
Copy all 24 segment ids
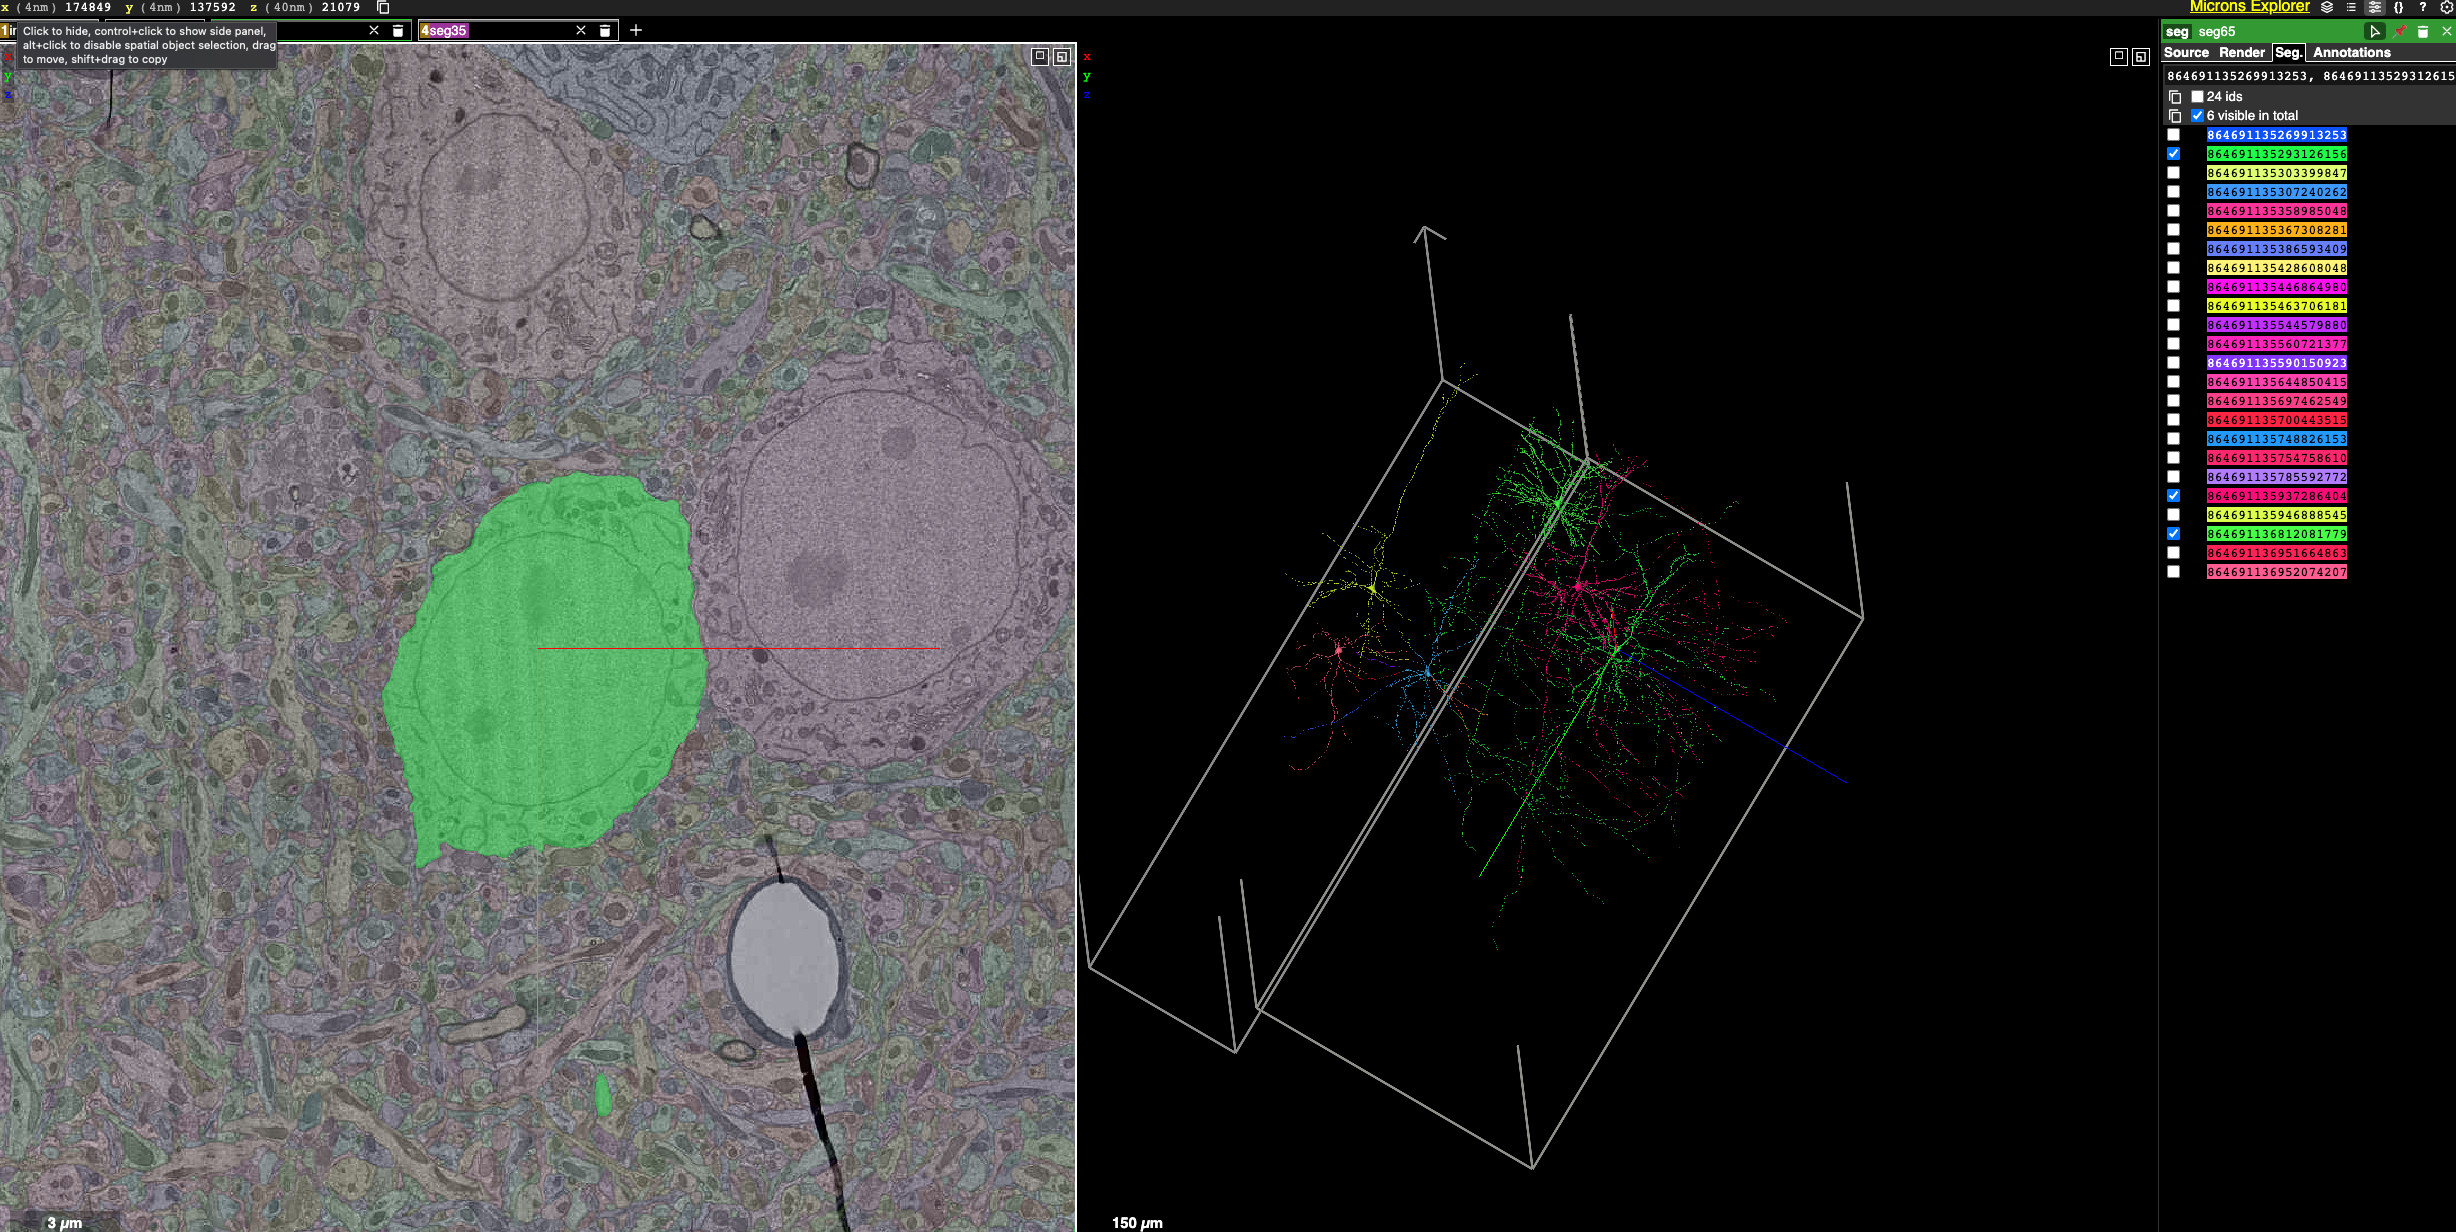coord(2175,97)
